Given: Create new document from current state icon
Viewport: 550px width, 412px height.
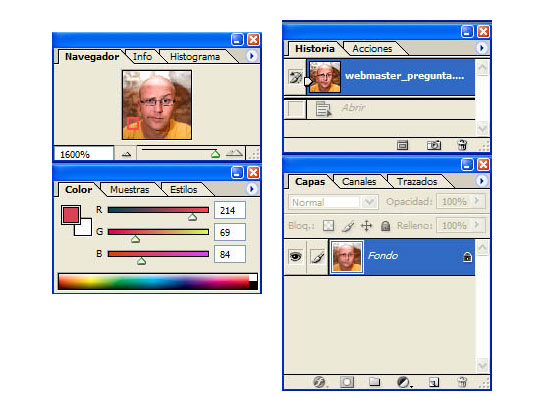Looking at the screenshot, I should [402, 145].
